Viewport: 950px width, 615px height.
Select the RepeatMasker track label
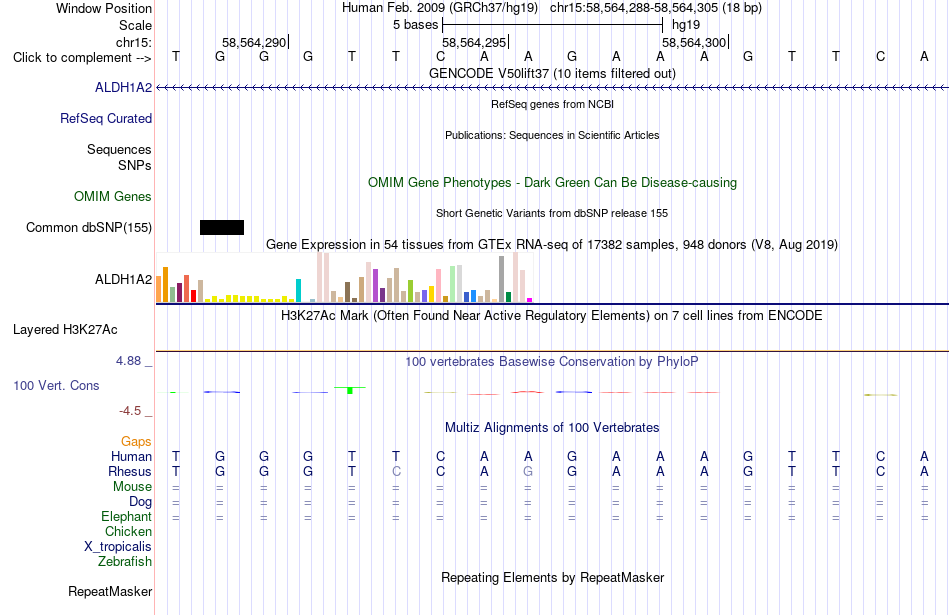110,591
